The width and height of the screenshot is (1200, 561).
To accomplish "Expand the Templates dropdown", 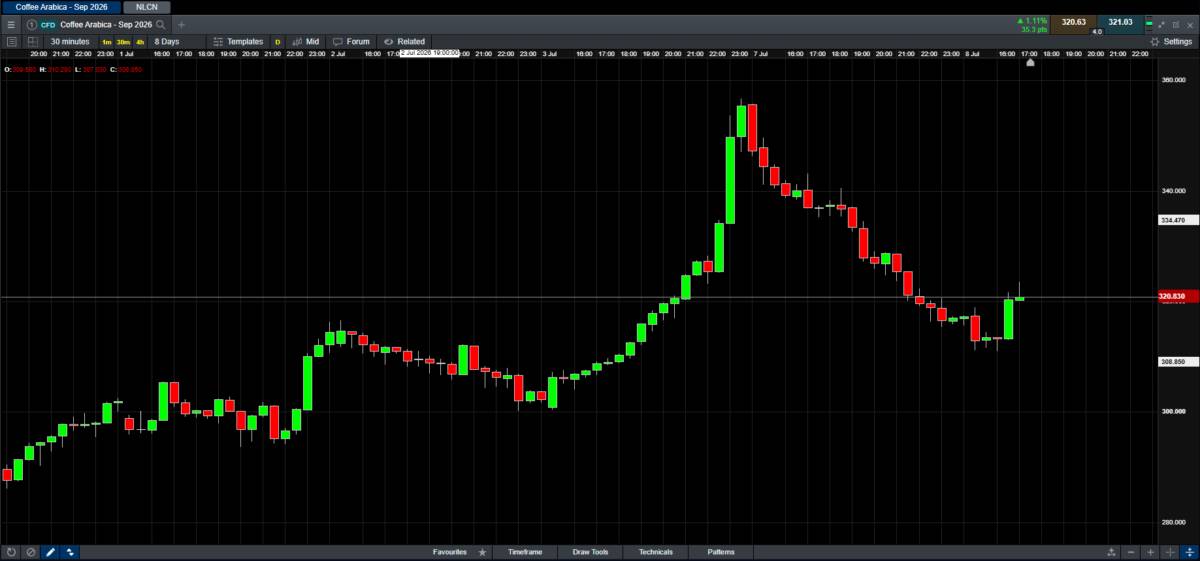I will [x=238, y=42].
